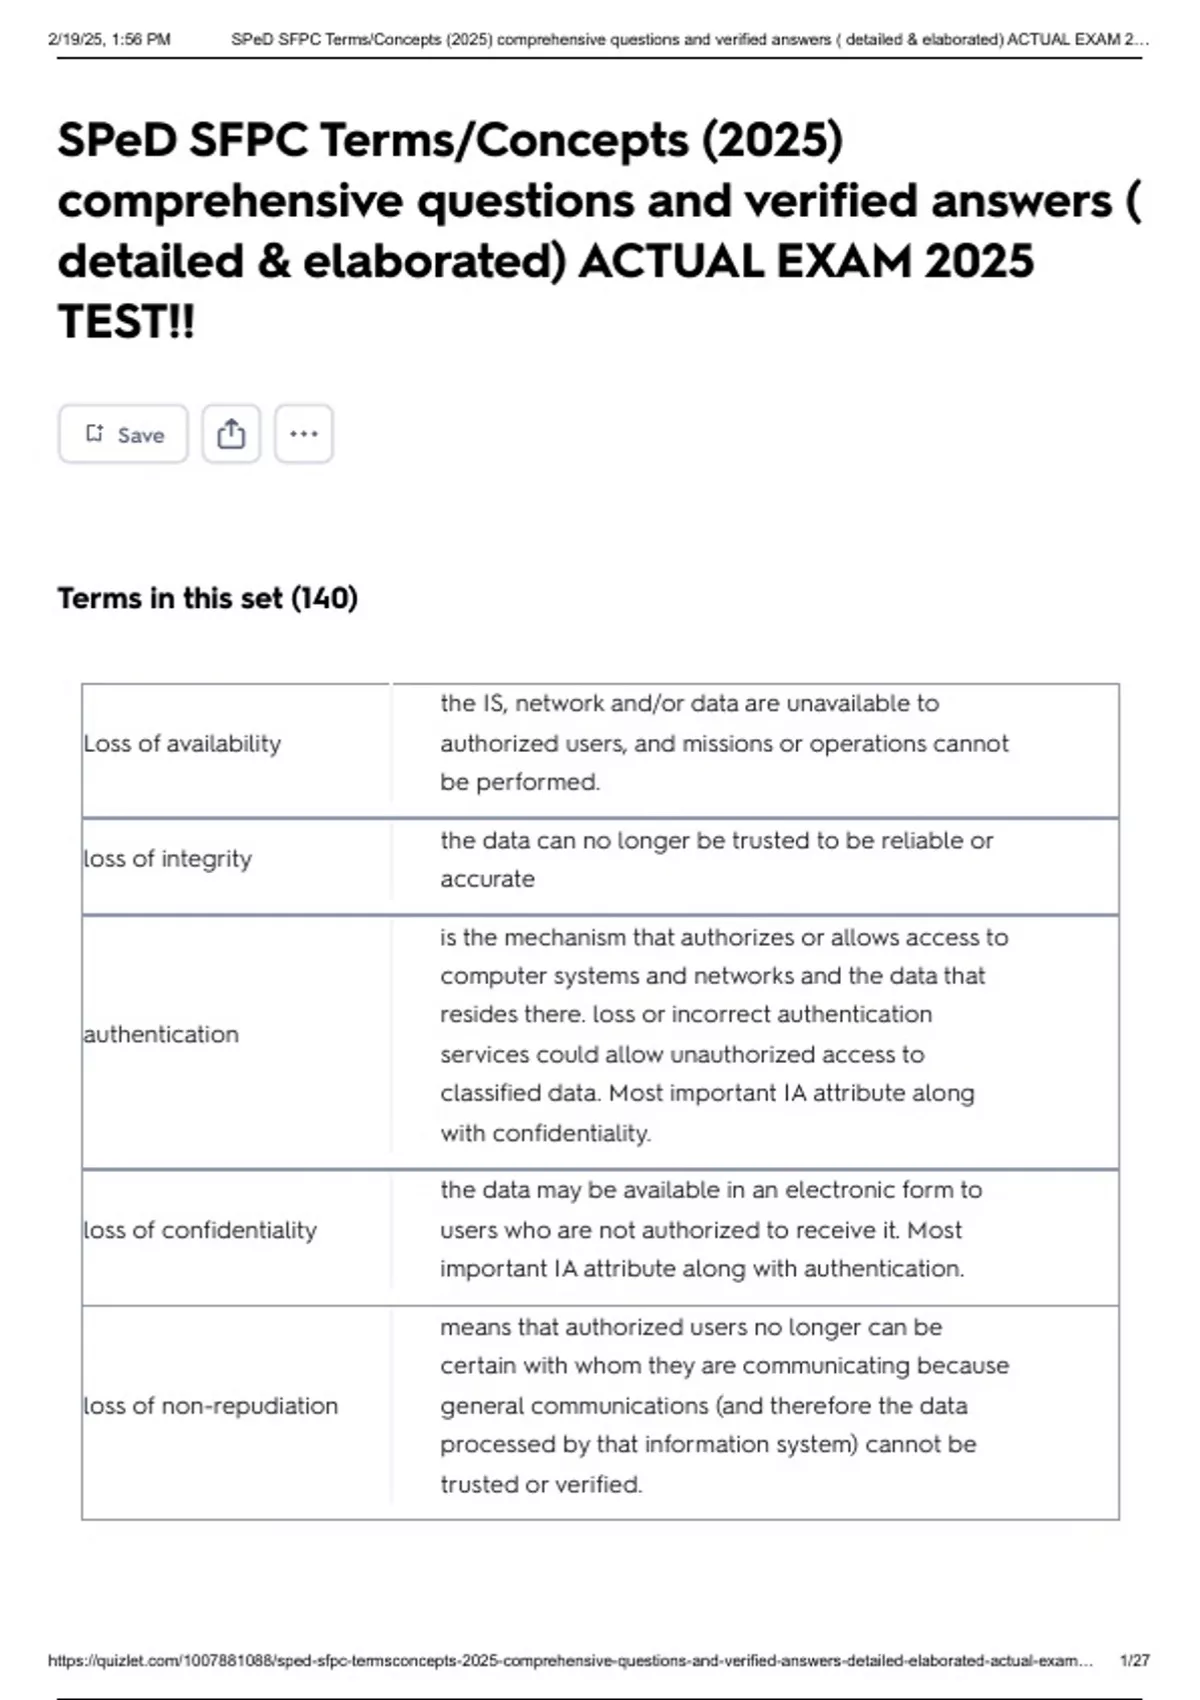
Task: Select the 'loss of integrity' term cell
Action: click(x=168, y=859)
